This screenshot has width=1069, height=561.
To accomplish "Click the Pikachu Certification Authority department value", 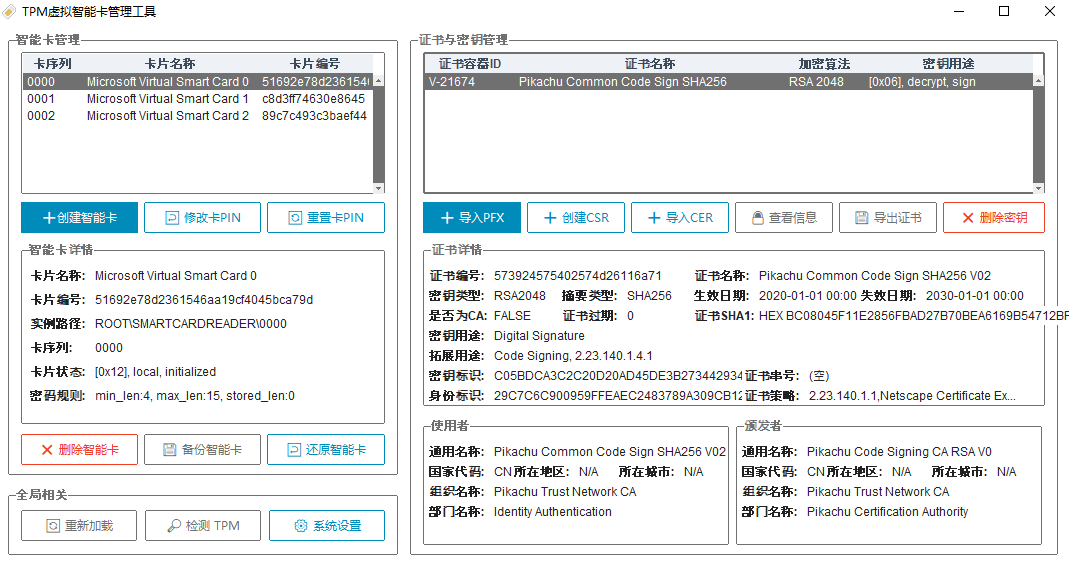I will point(888,512).
